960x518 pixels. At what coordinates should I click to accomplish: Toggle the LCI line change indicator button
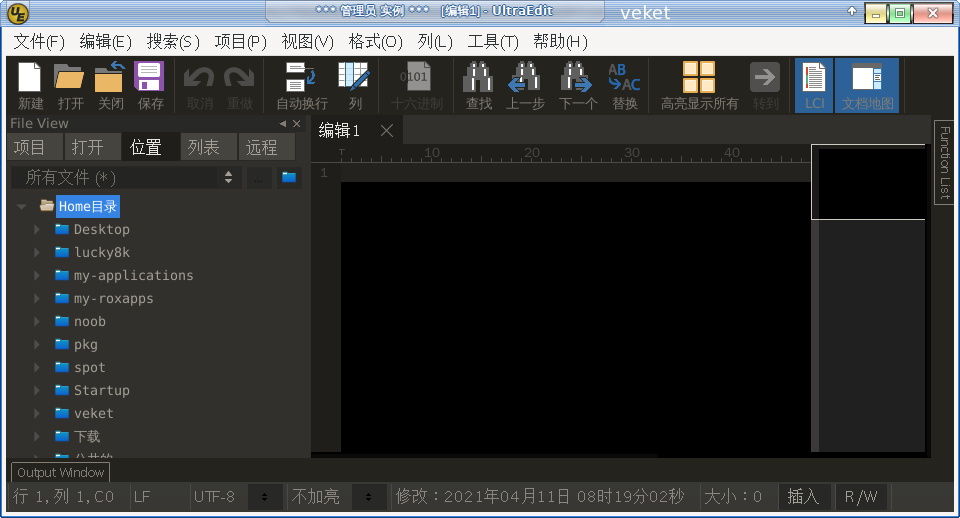click(x=814, y=85)
